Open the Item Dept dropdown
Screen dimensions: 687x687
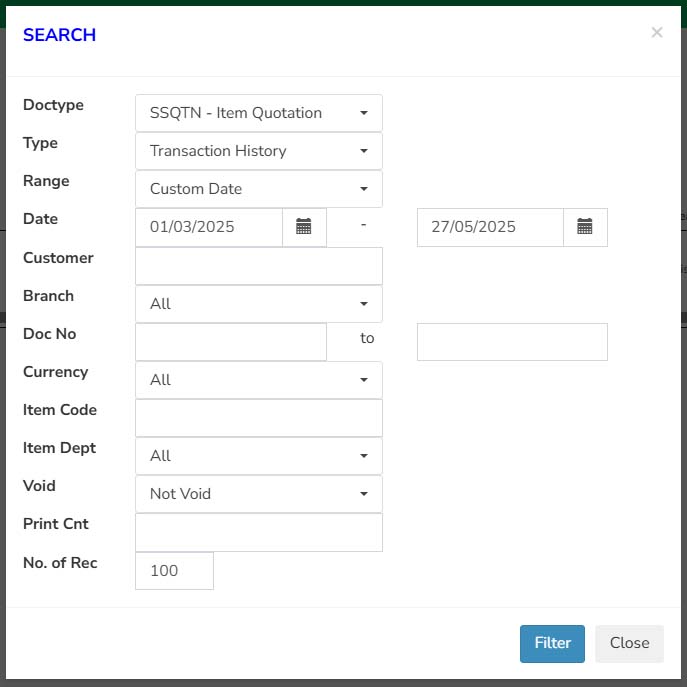259,456
